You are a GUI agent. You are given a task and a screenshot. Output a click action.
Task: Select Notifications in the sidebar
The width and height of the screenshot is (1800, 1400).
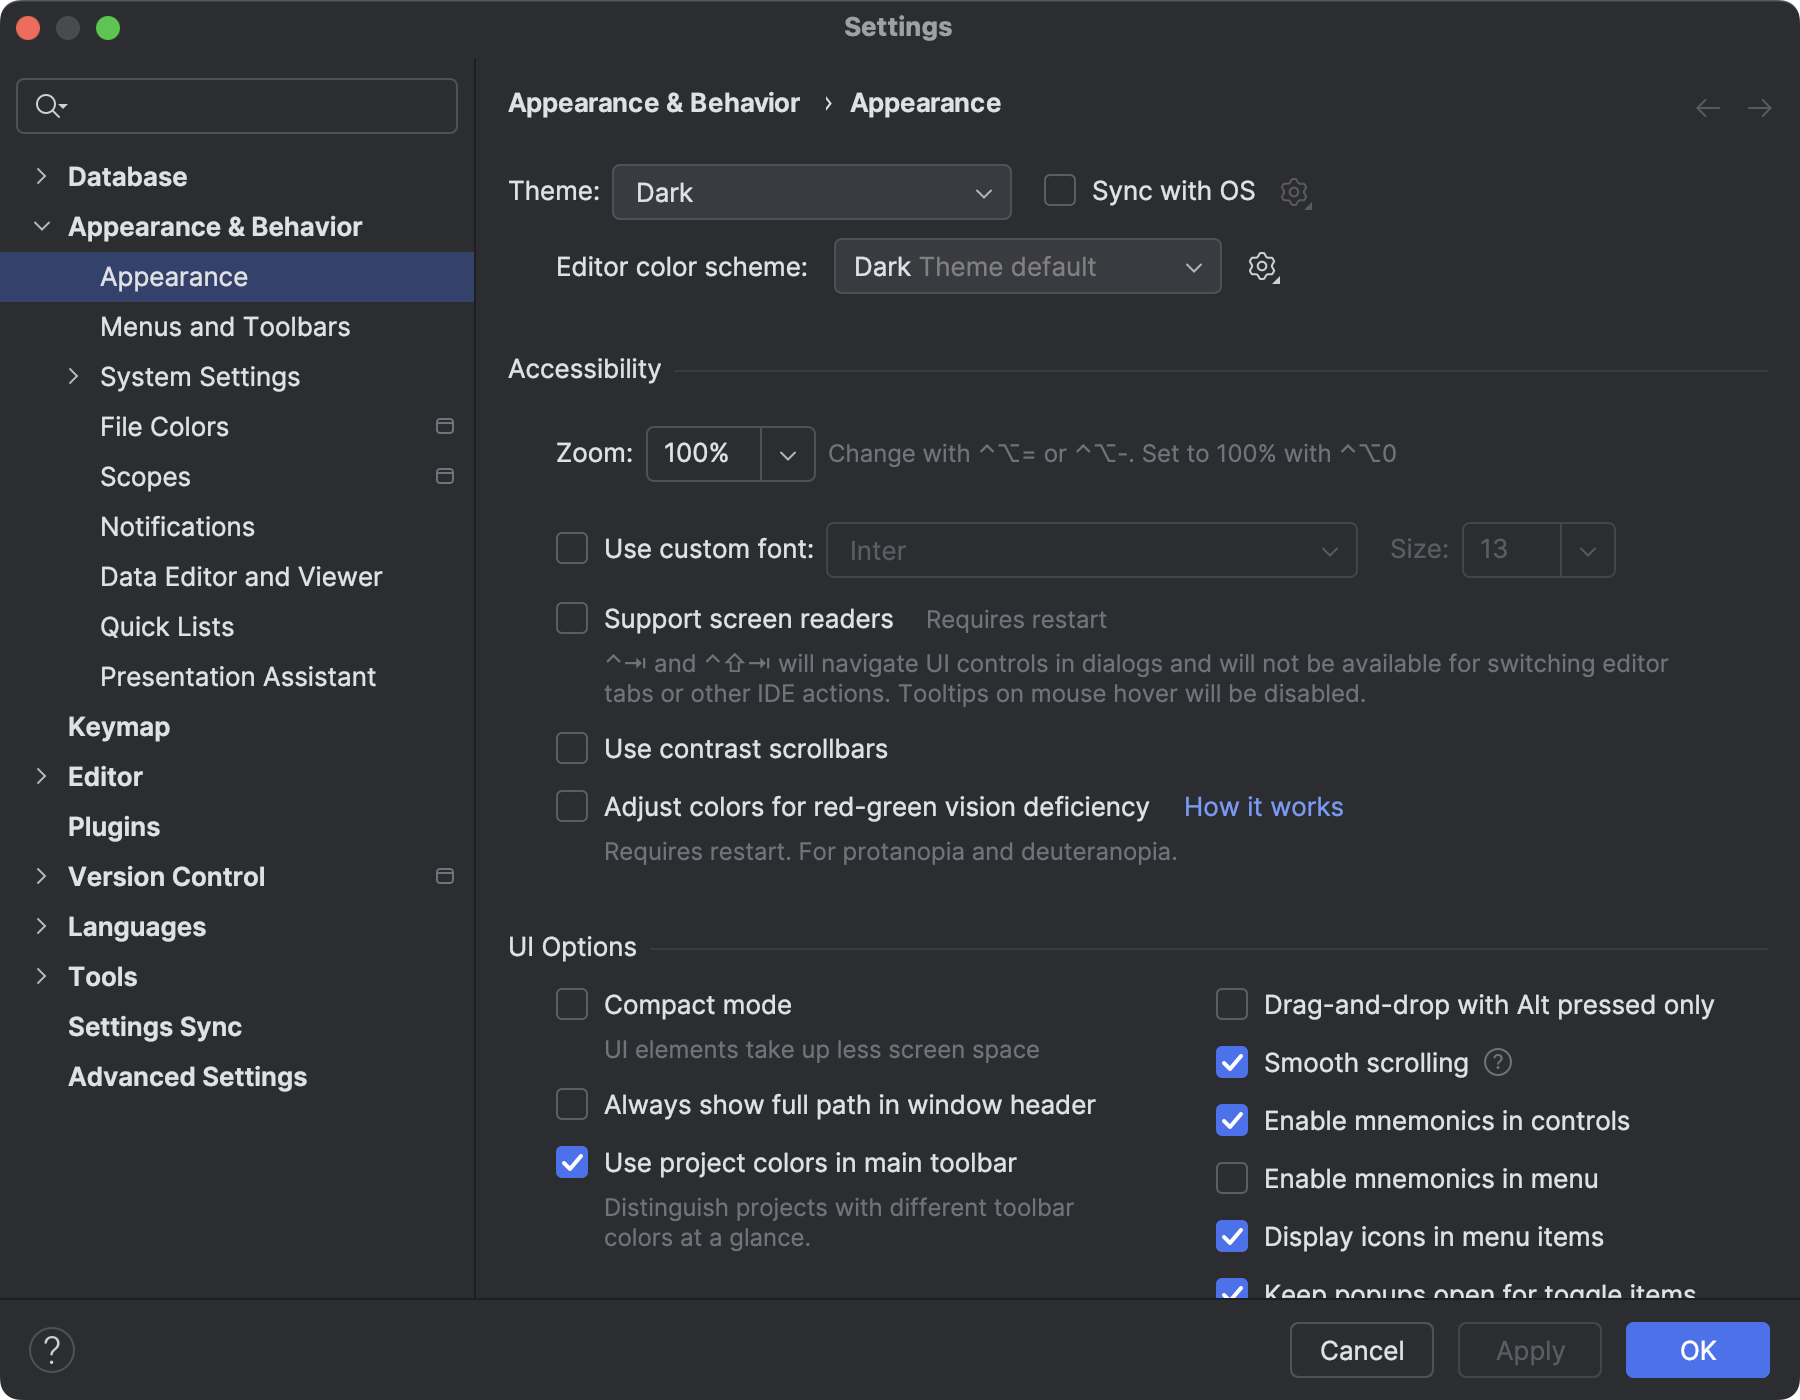coord(177,526)
